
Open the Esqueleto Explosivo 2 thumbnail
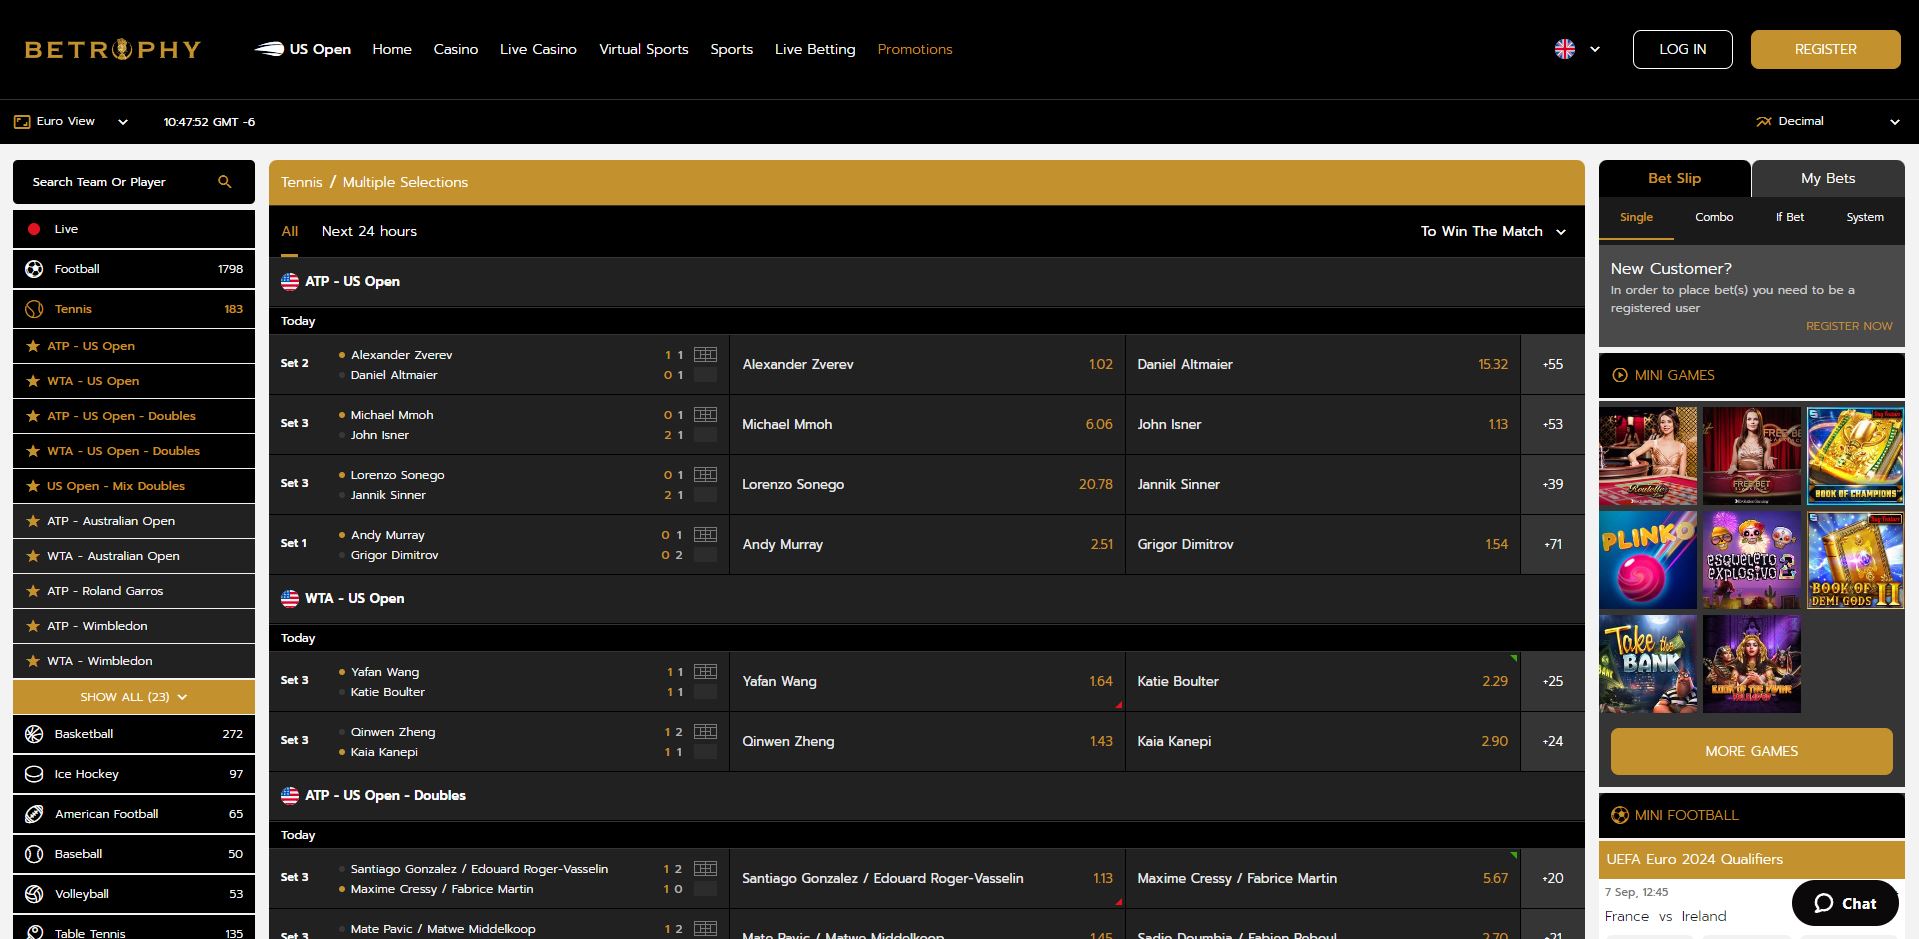point(1752,560)
